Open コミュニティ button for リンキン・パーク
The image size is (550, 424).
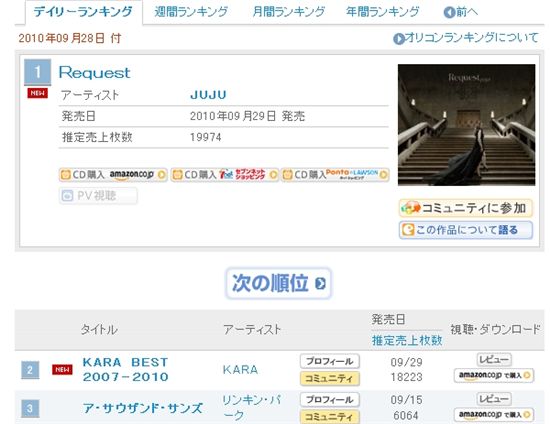pyautogui.click(x=330, y=417)
